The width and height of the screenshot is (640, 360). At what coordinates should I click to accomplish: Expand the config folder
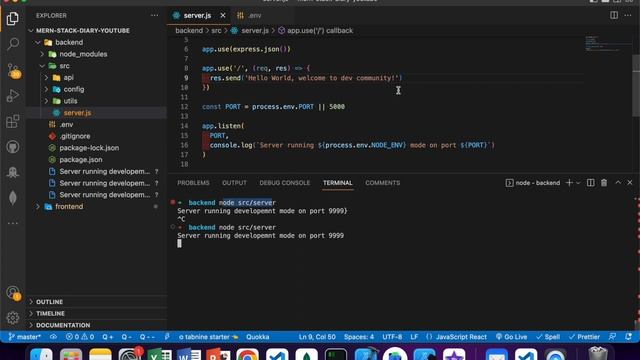coord(74,89)
